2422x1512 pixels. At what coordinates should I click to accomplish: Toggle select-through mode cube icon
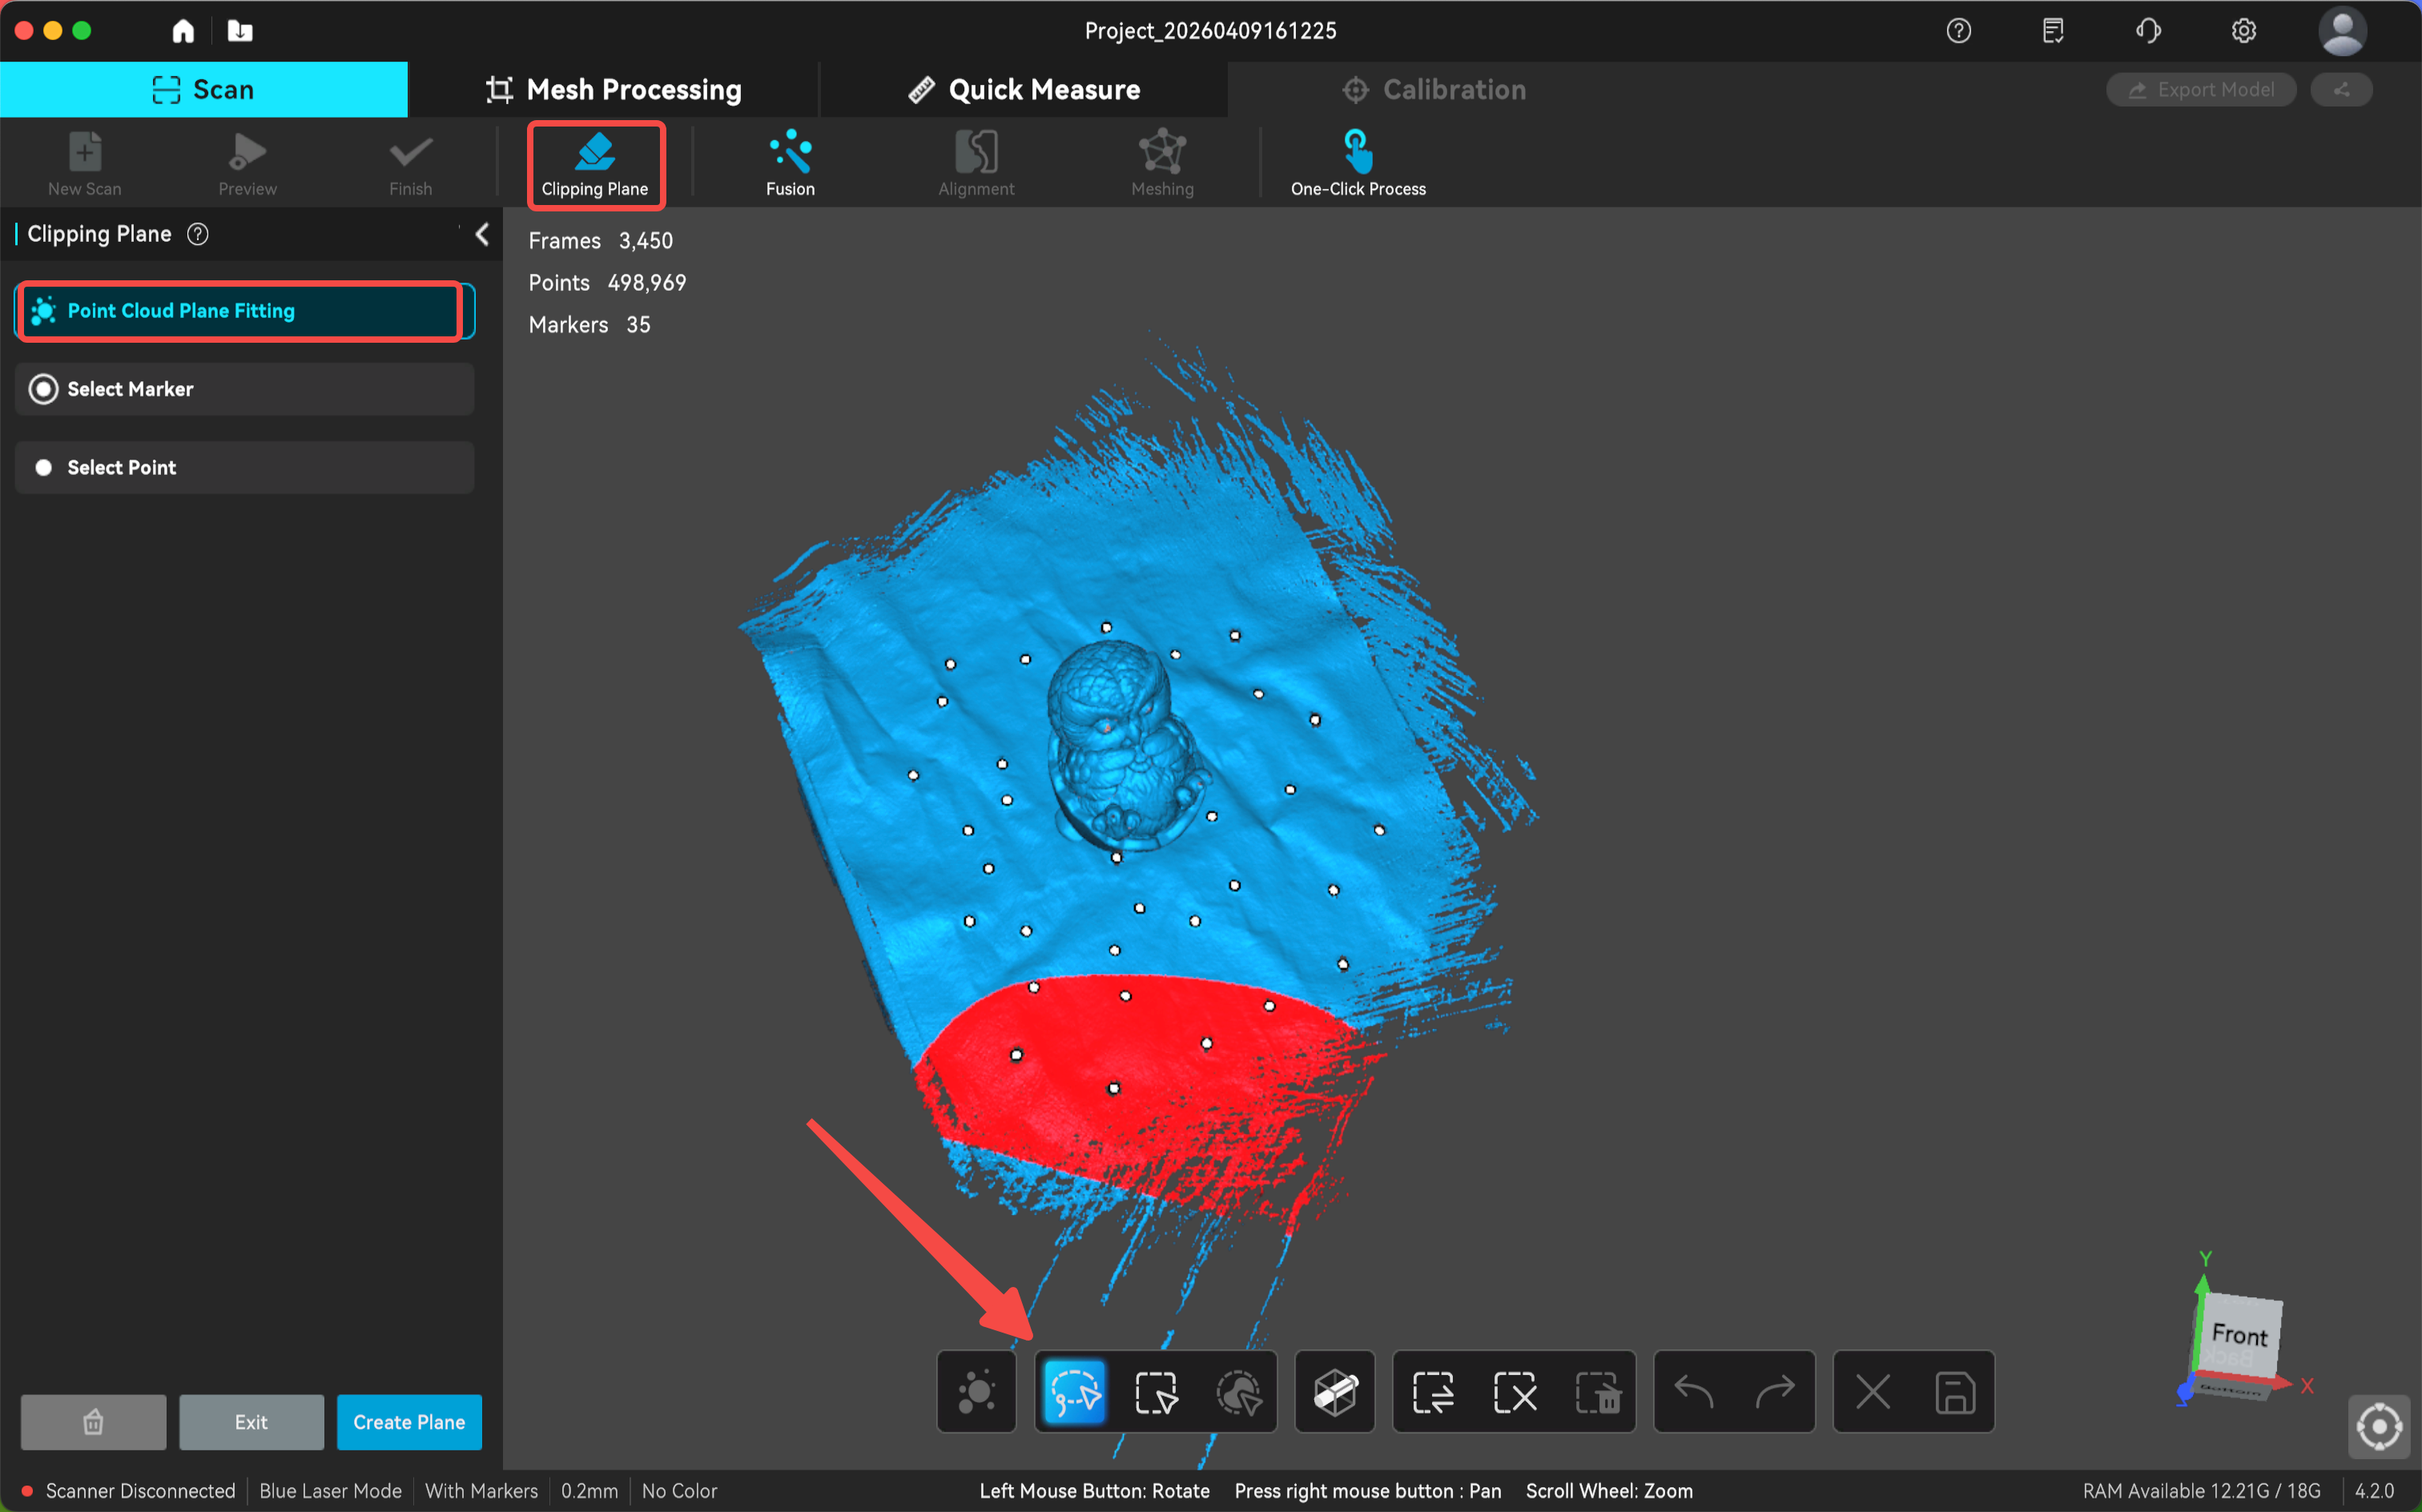[1335, 1391]
